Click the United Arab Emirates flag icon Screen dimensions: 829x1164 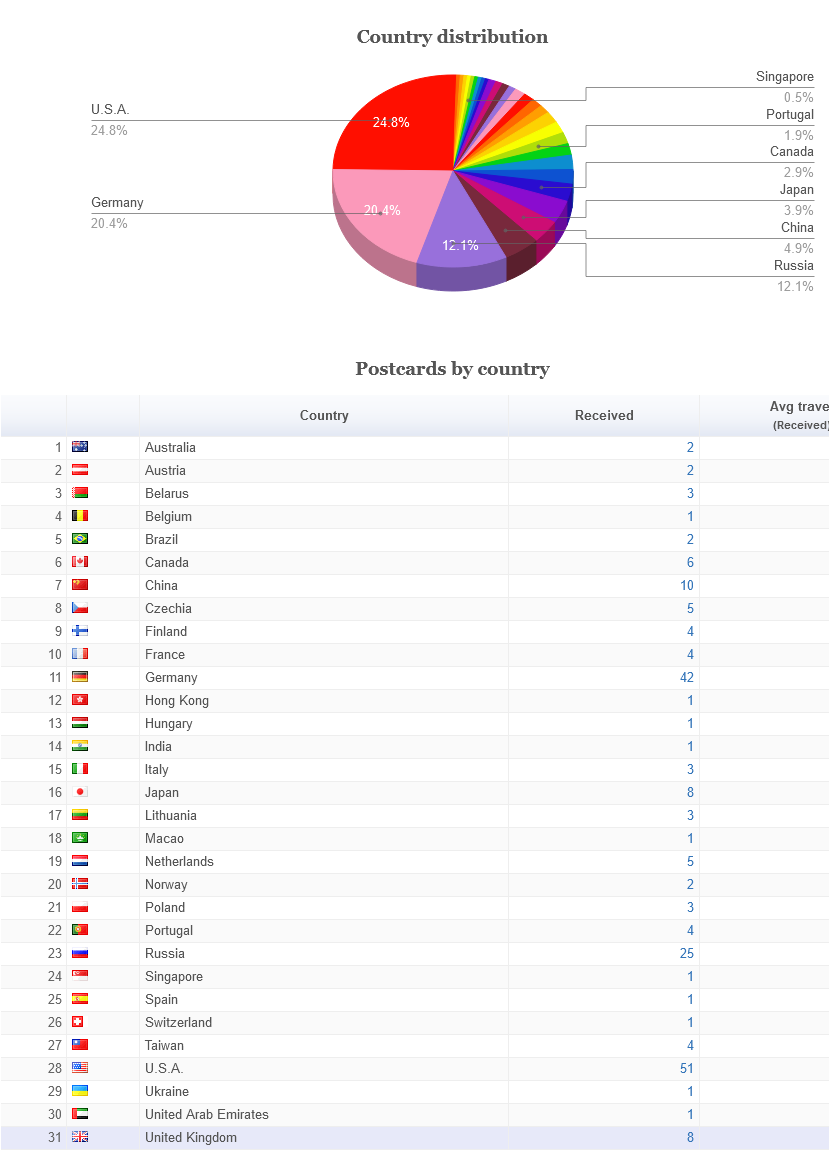click(80, 1114)
